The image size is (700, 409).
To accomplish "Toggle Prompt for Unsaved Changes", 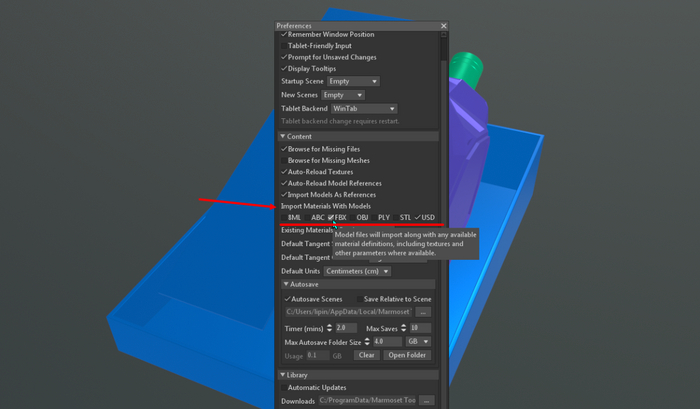I will point(284,57).
